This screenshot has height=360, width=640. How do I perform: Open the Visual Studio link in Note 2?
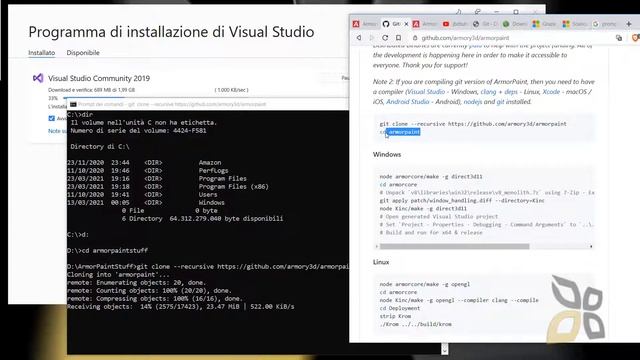pos(426,92)
